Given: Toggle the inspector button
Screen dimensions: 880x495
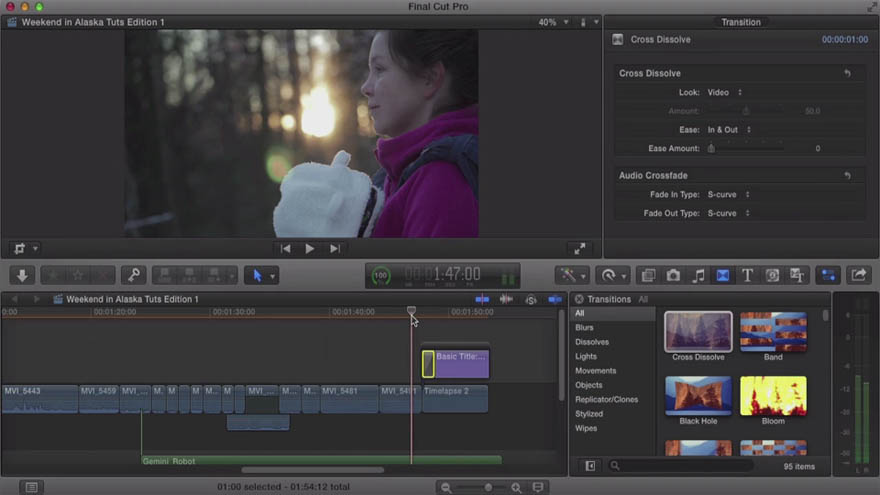Looking at the screenshot, I should click(x=828, y=275).
